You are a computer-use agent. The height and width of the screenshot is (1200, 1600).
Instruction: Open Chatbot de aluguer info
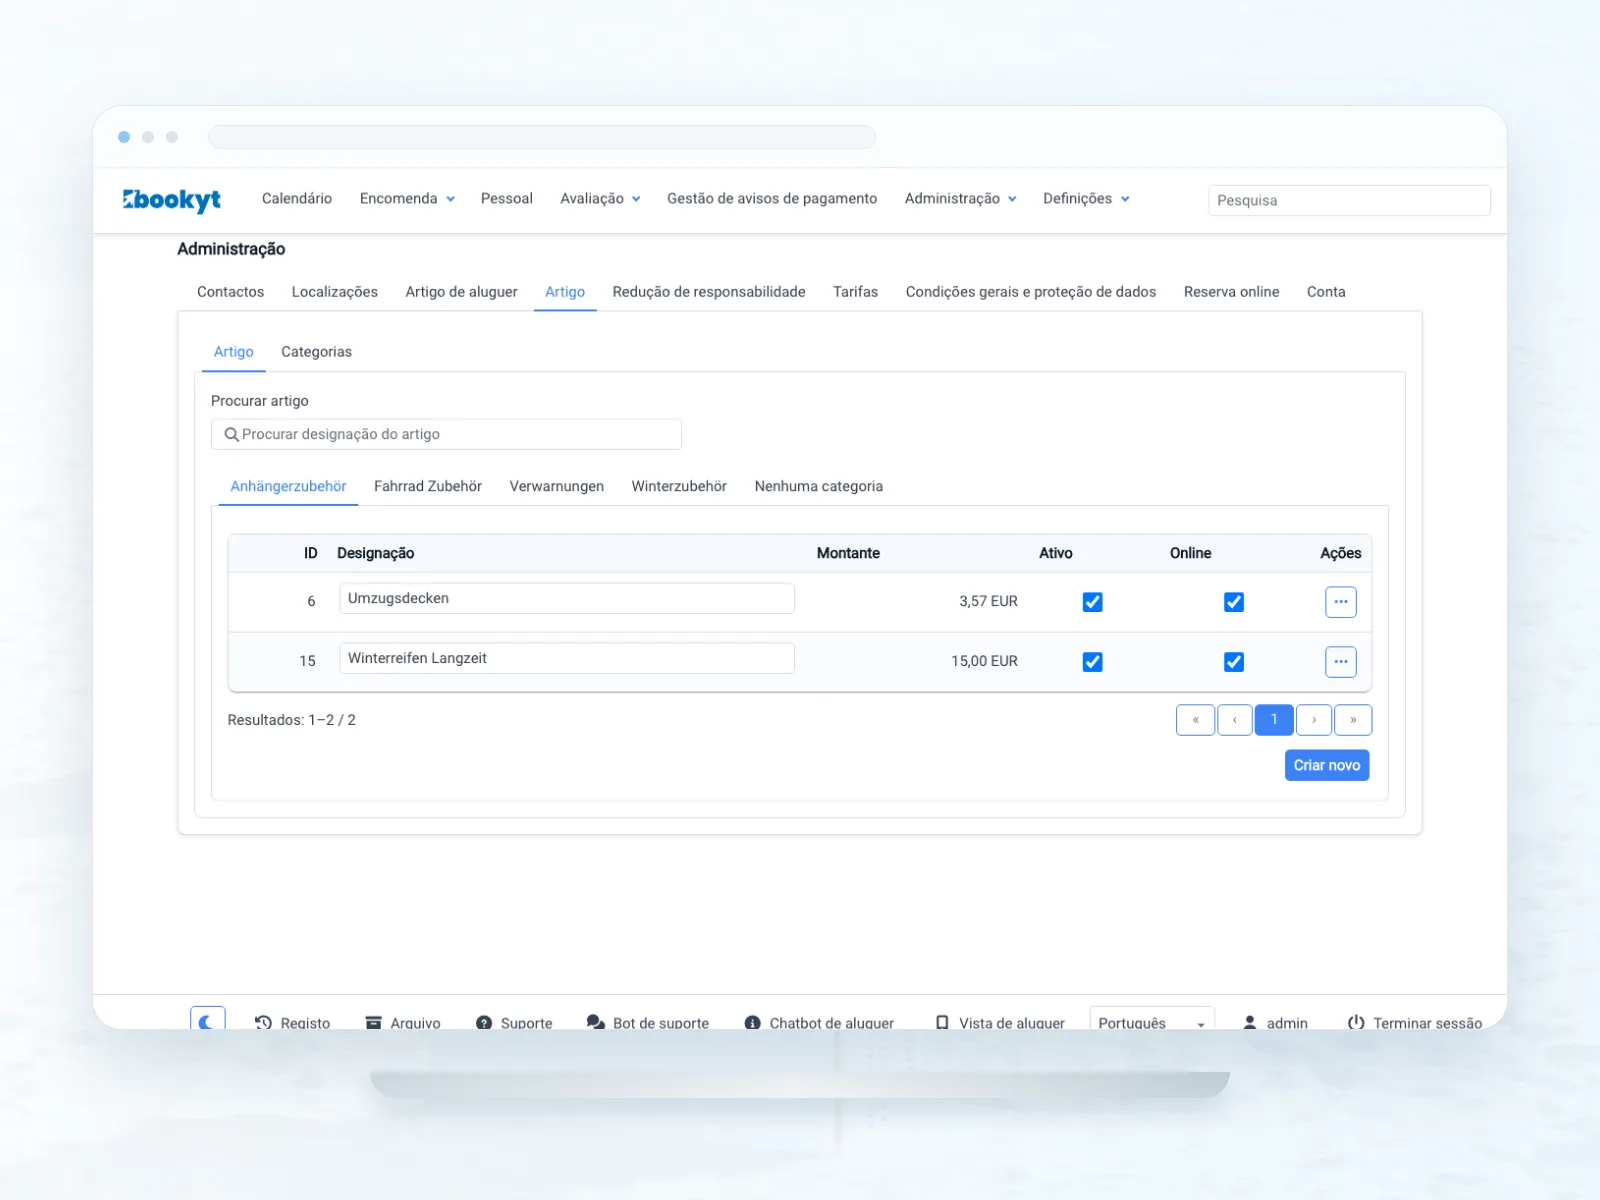(819, 1022)
